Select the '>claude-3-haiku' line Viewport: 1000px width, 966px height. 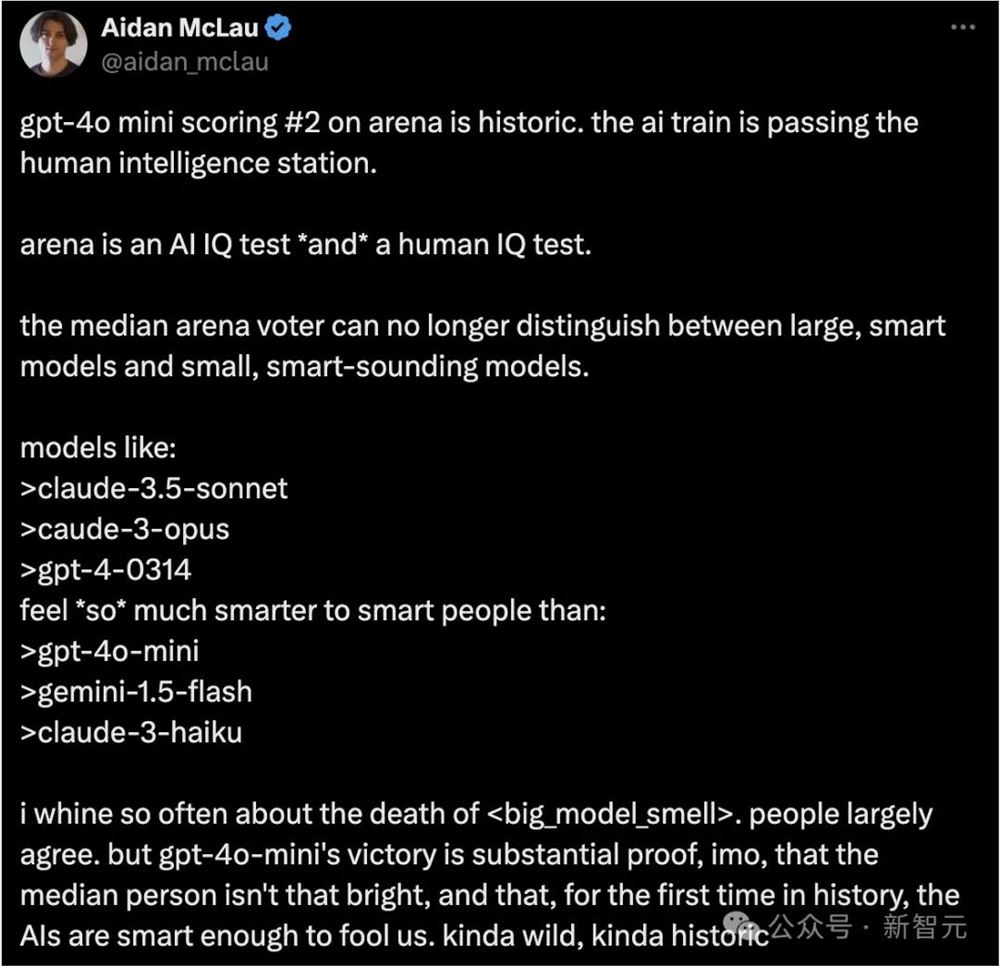click(x=130, y=732)
